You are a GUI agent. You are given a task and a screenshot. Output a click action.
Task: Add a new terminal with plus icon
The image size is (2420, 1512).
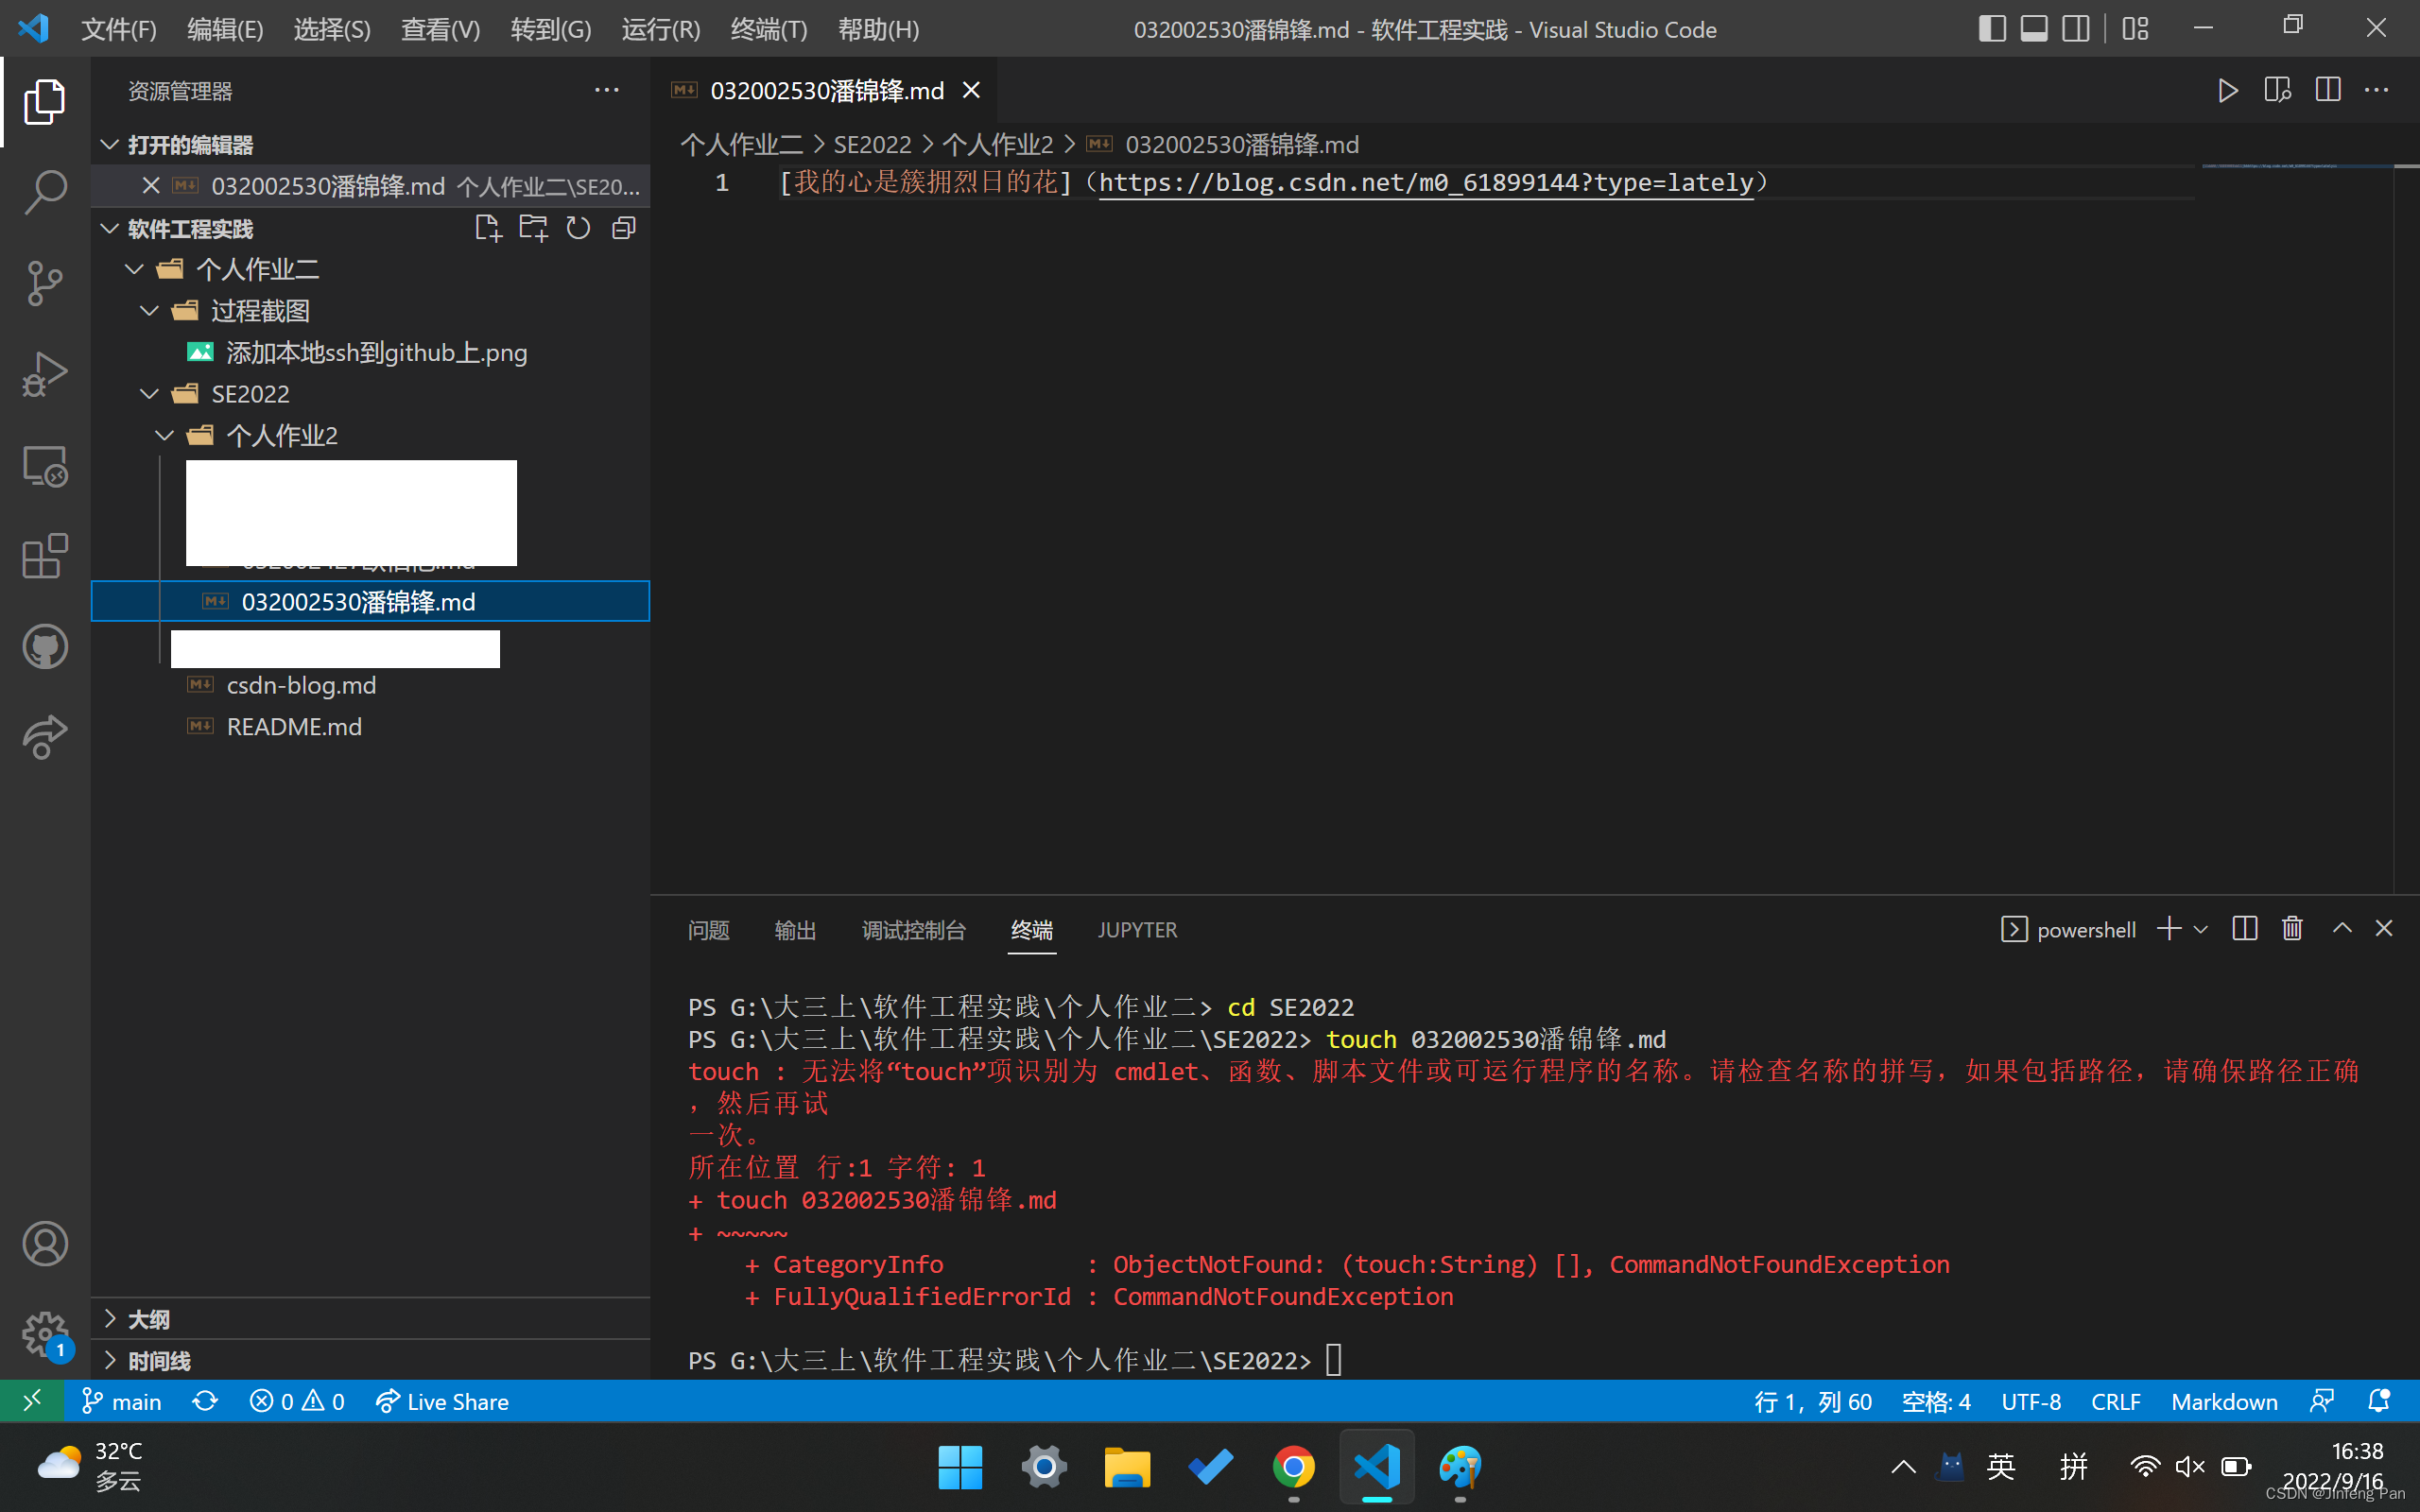click(x=2168, y=929)
